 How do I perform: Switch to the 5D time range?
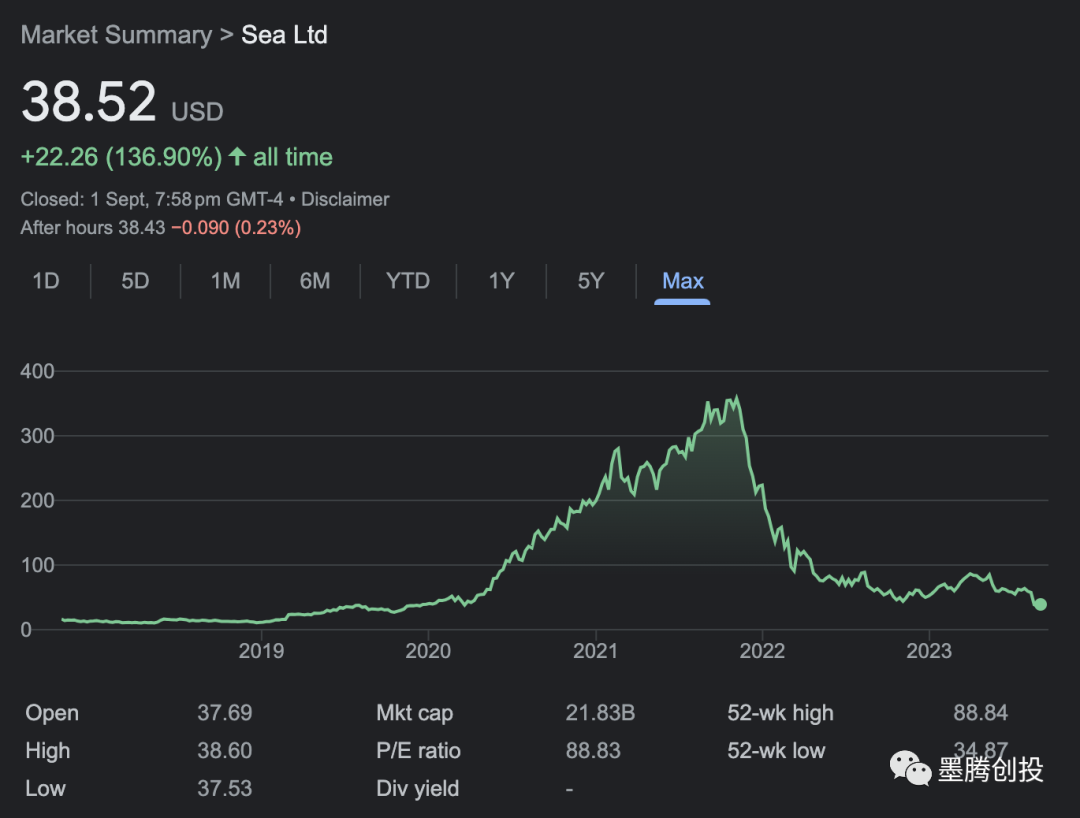click(135, 281)
